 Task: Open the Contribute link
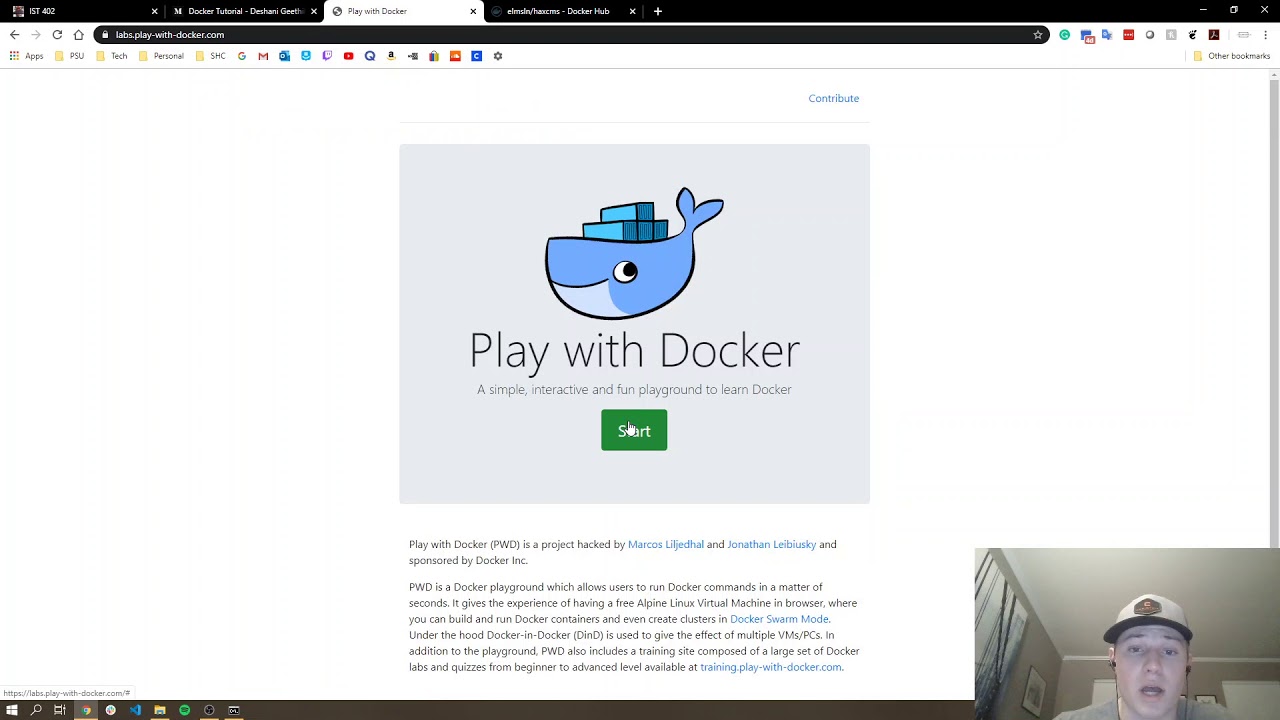pyautogui.click(x=833, y=98)
